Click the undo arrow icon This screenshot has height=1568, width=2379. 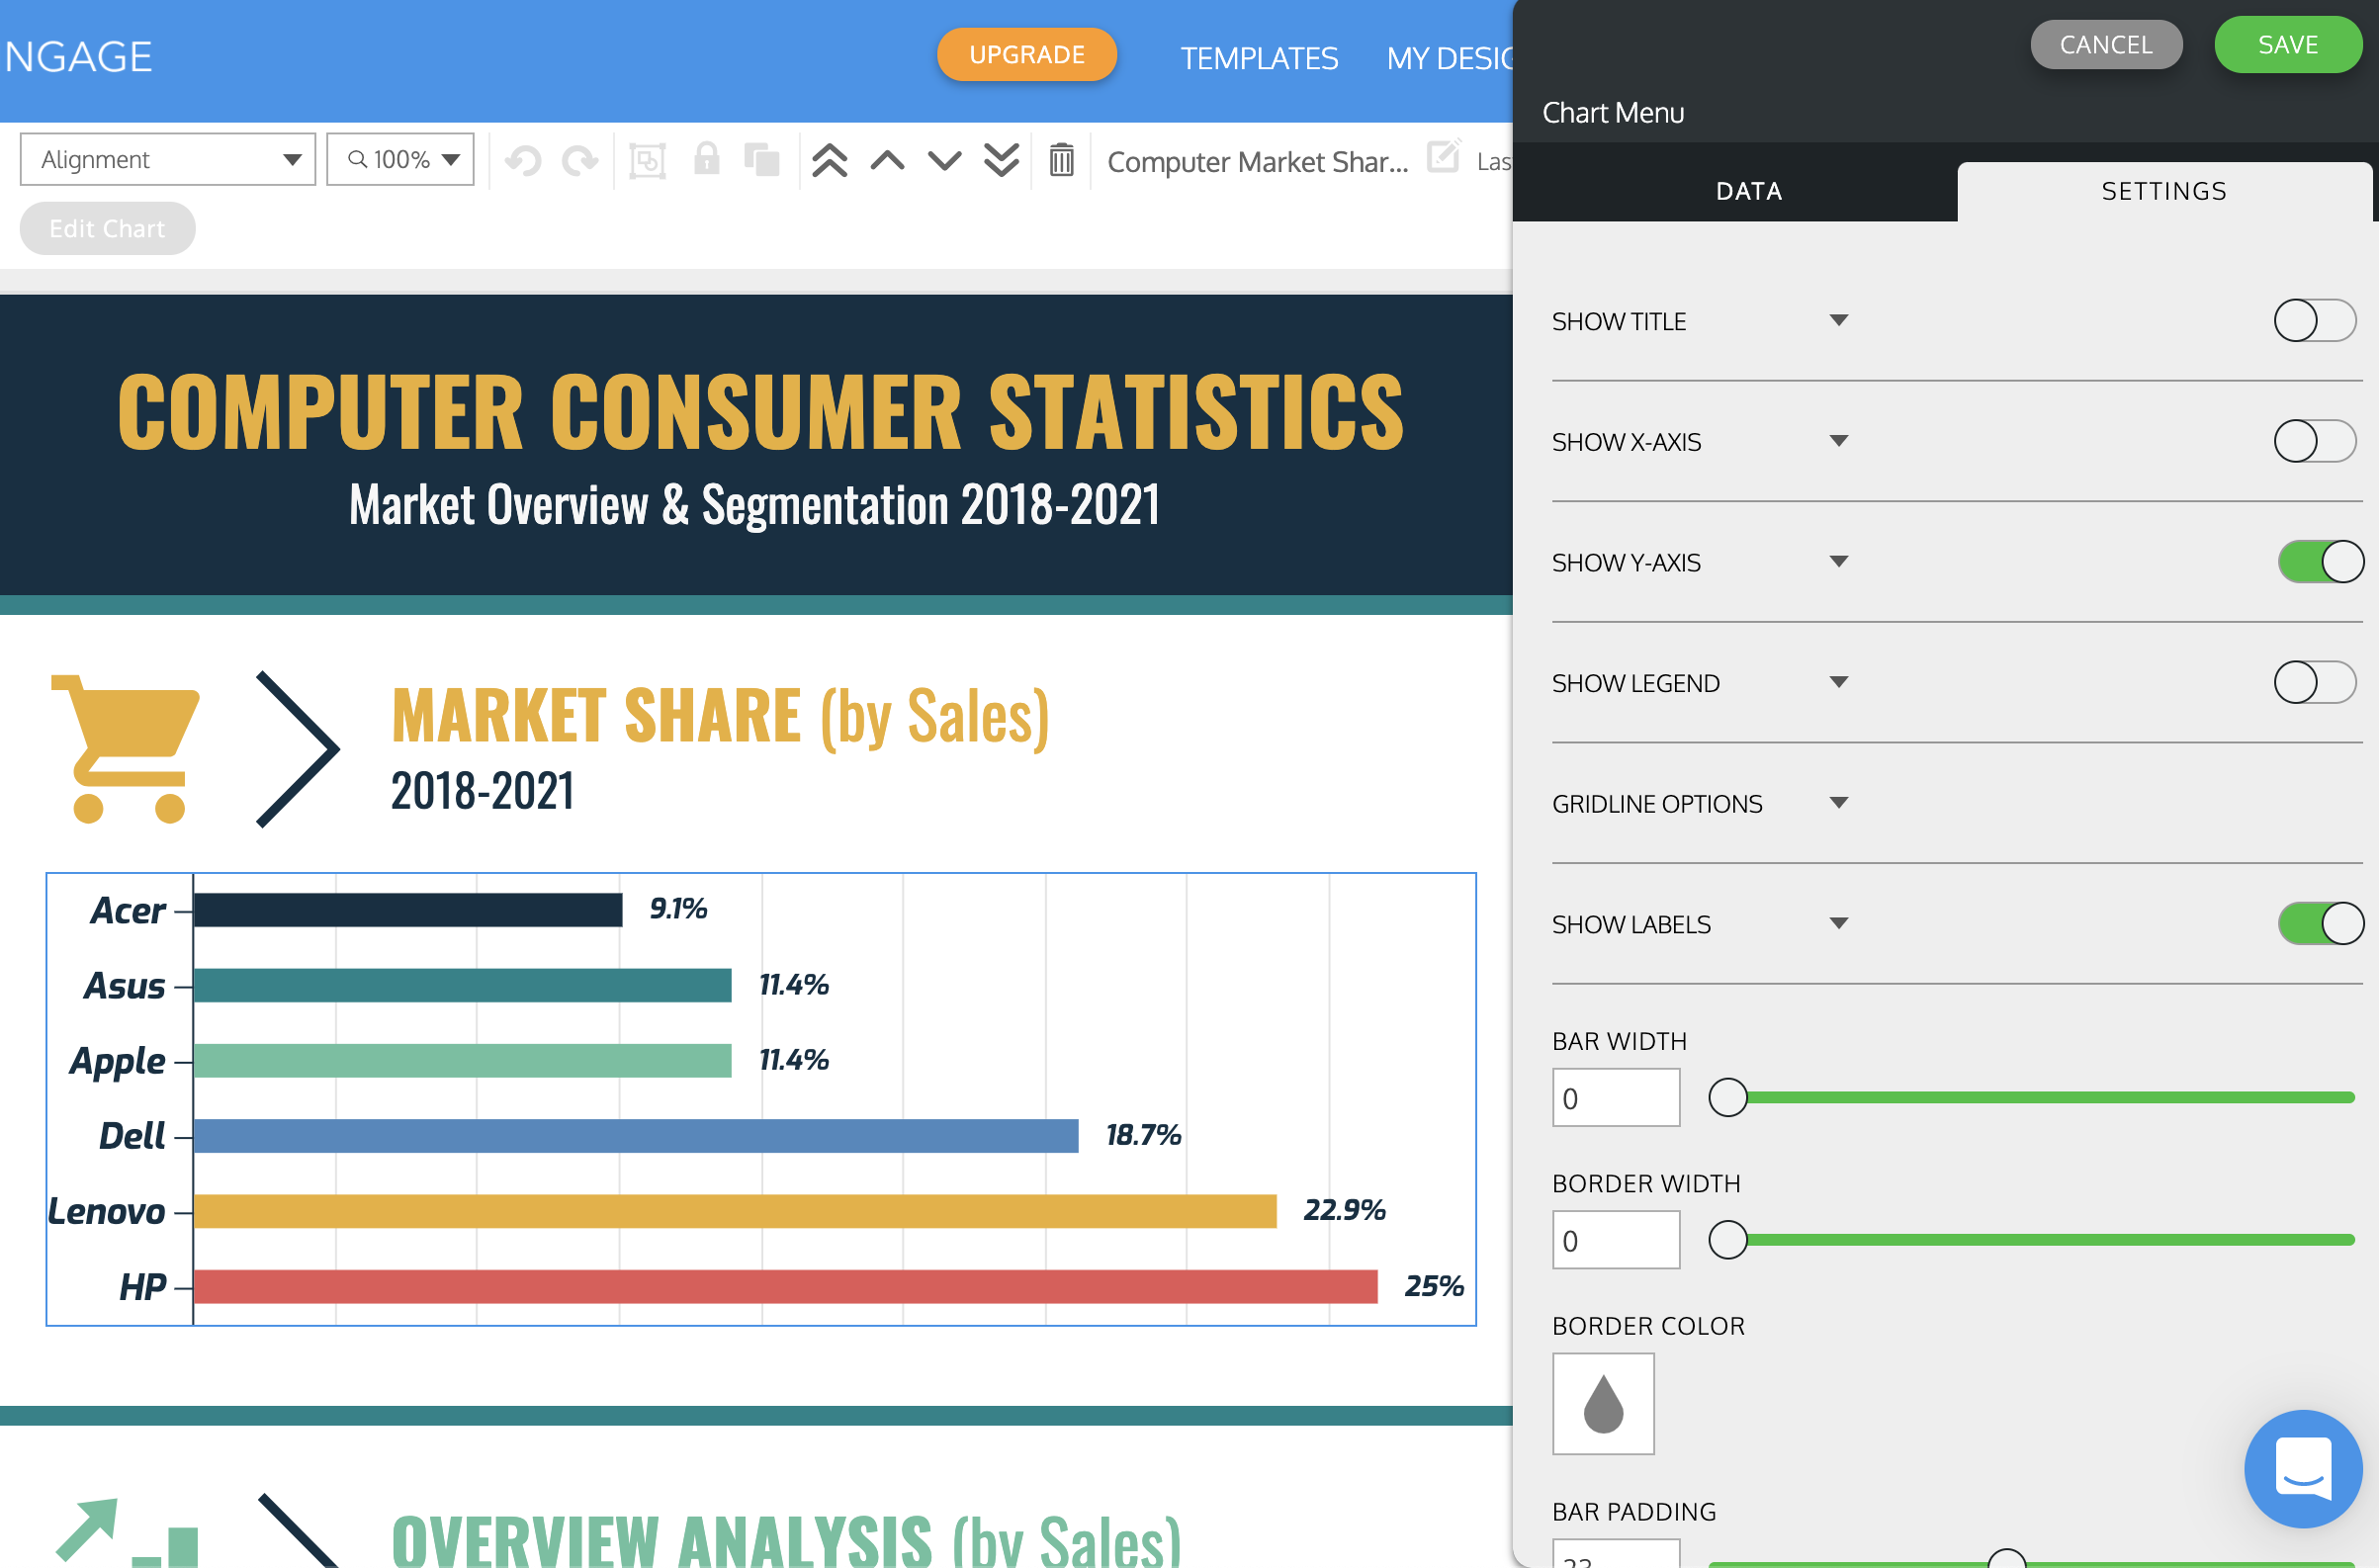[523, 160]
